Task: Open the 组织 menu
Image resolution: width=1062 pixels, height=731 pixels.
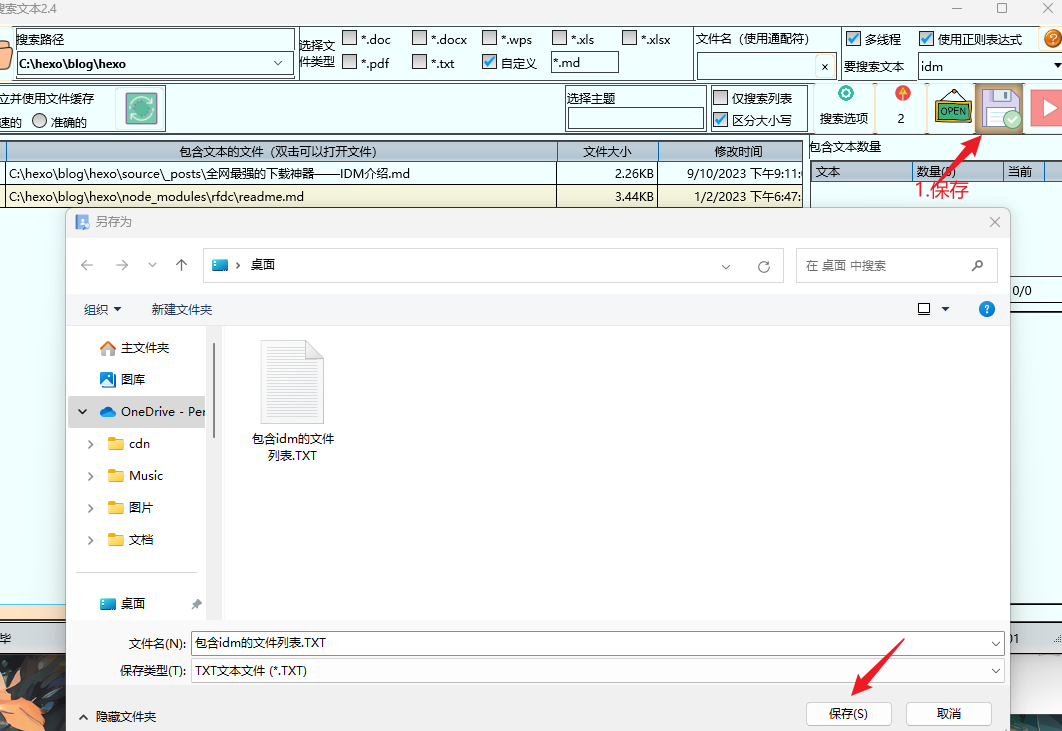Action: 103,309
